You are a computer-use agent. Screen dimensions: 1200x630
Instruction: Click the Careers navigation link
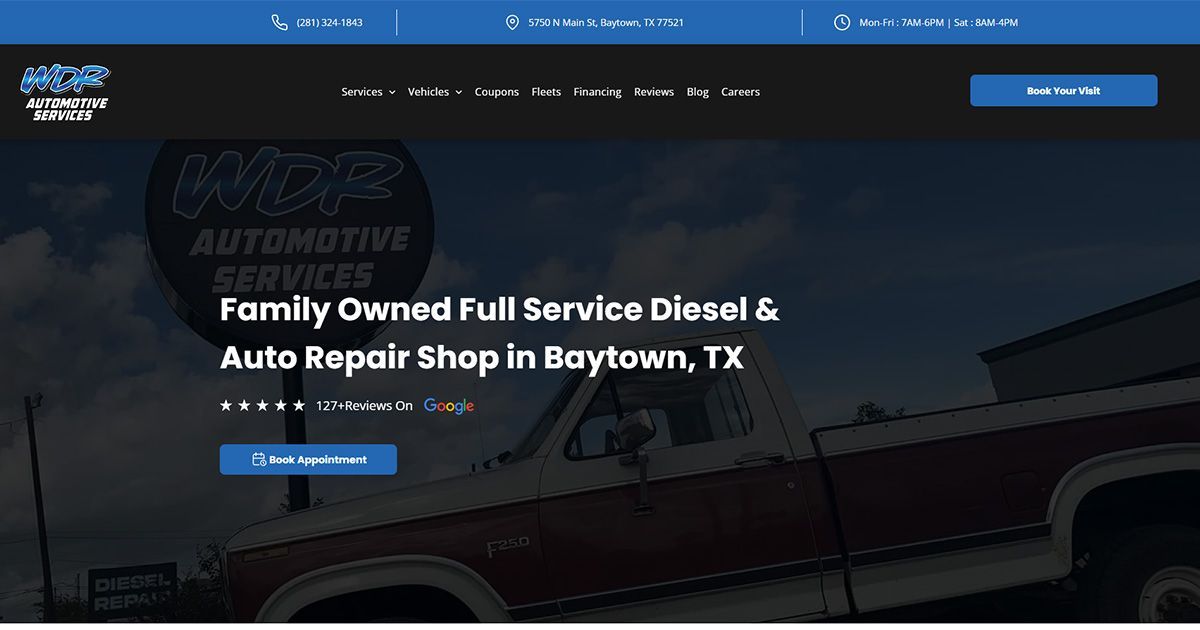pyautogui.click(x=740, y=91)
